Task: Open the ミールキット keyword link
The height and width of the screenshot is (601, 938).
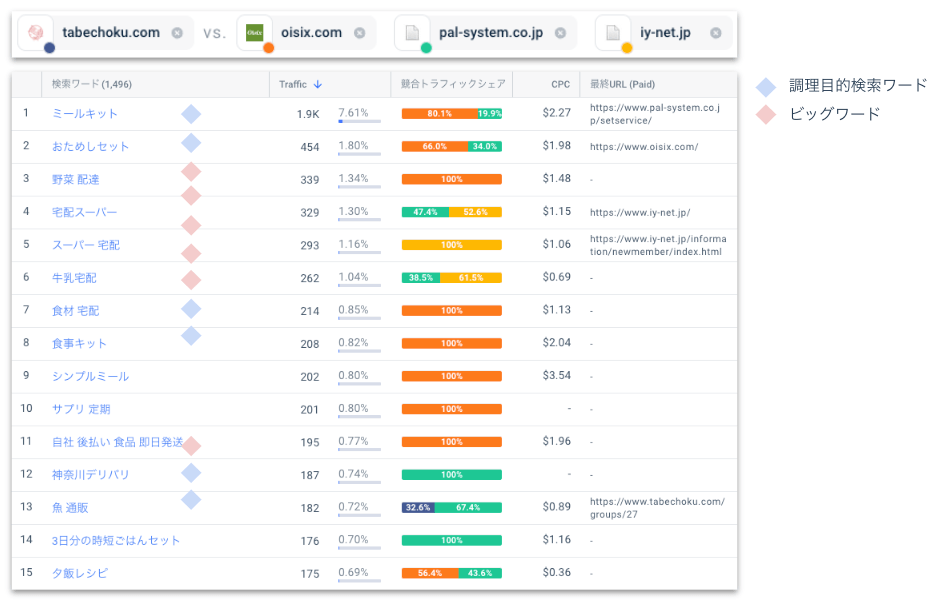Action: point(85,114)
